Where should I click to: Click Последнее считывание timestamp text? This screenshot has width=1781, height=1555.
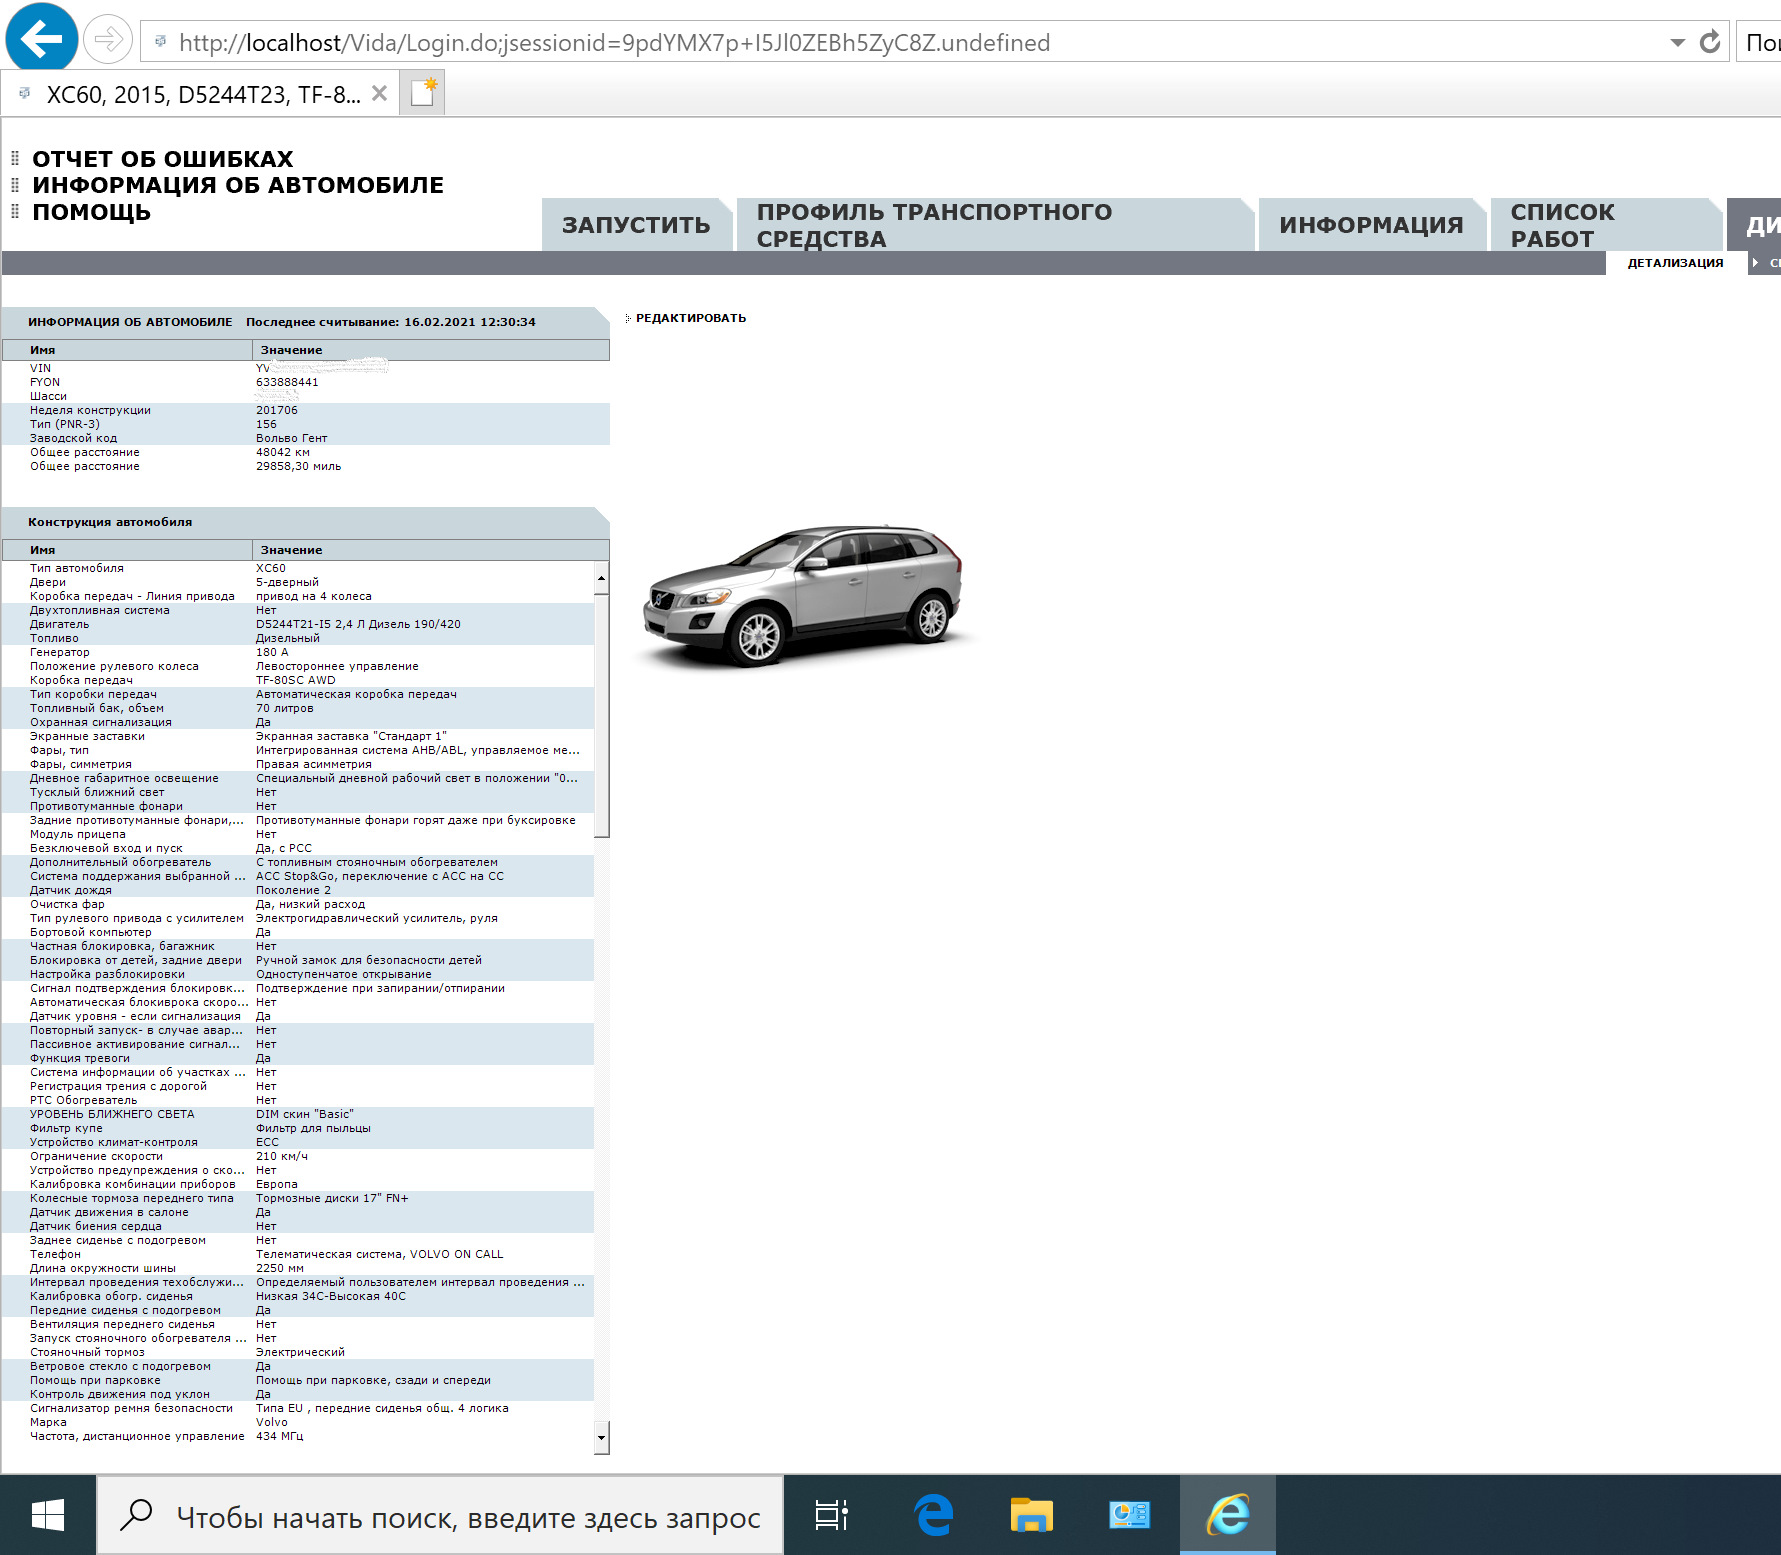pyautogui.click(x=391, y=322)
